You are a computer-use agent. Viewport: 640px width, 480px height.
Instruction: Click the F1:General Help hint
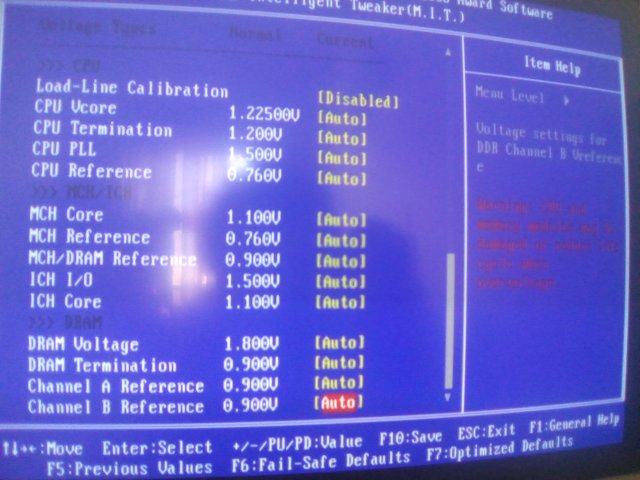(575, 424)
